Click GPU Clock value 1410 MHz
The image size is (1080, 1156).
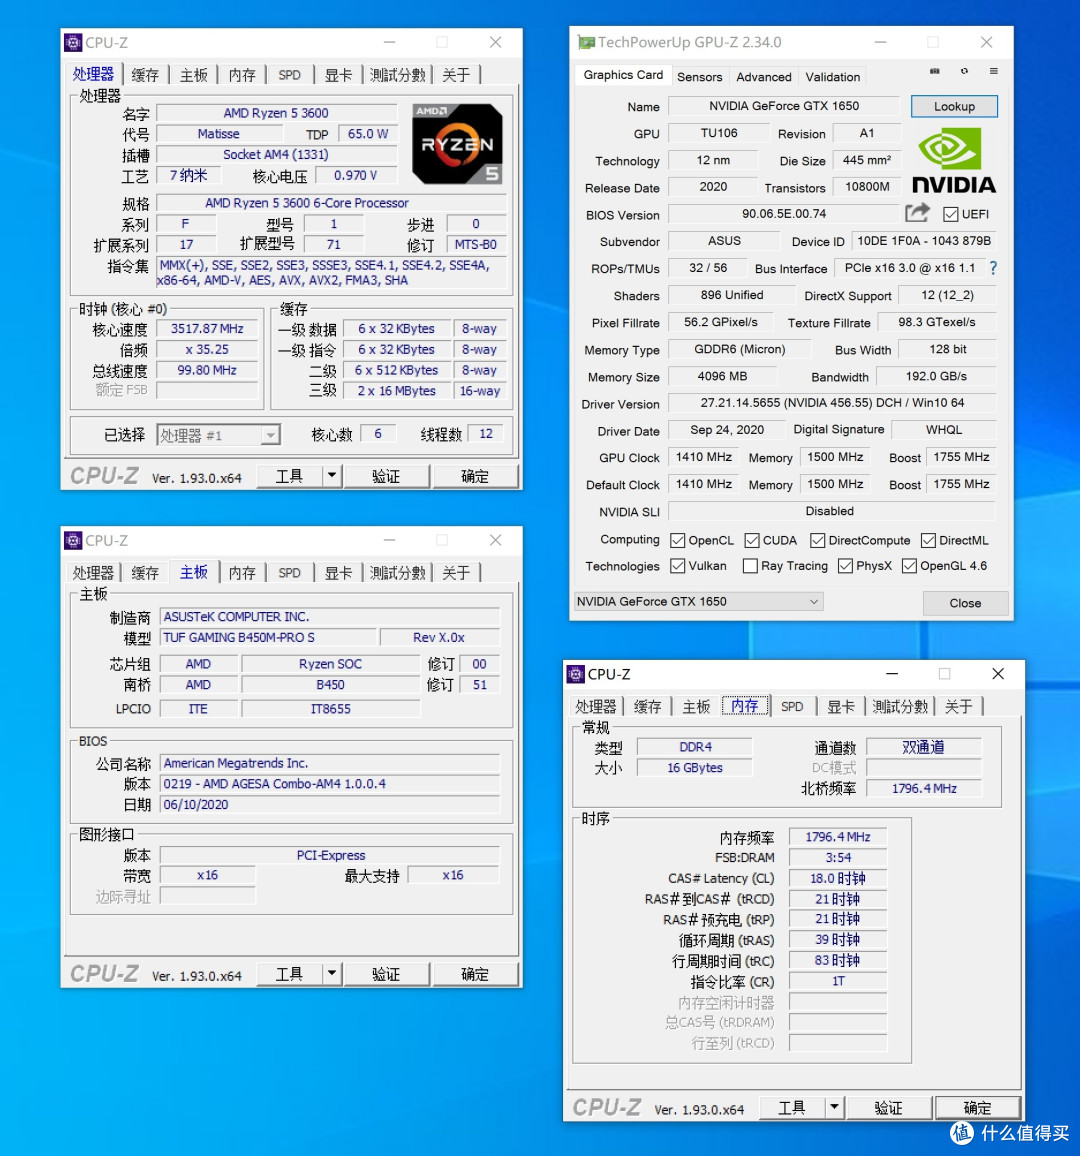[703, 457]
